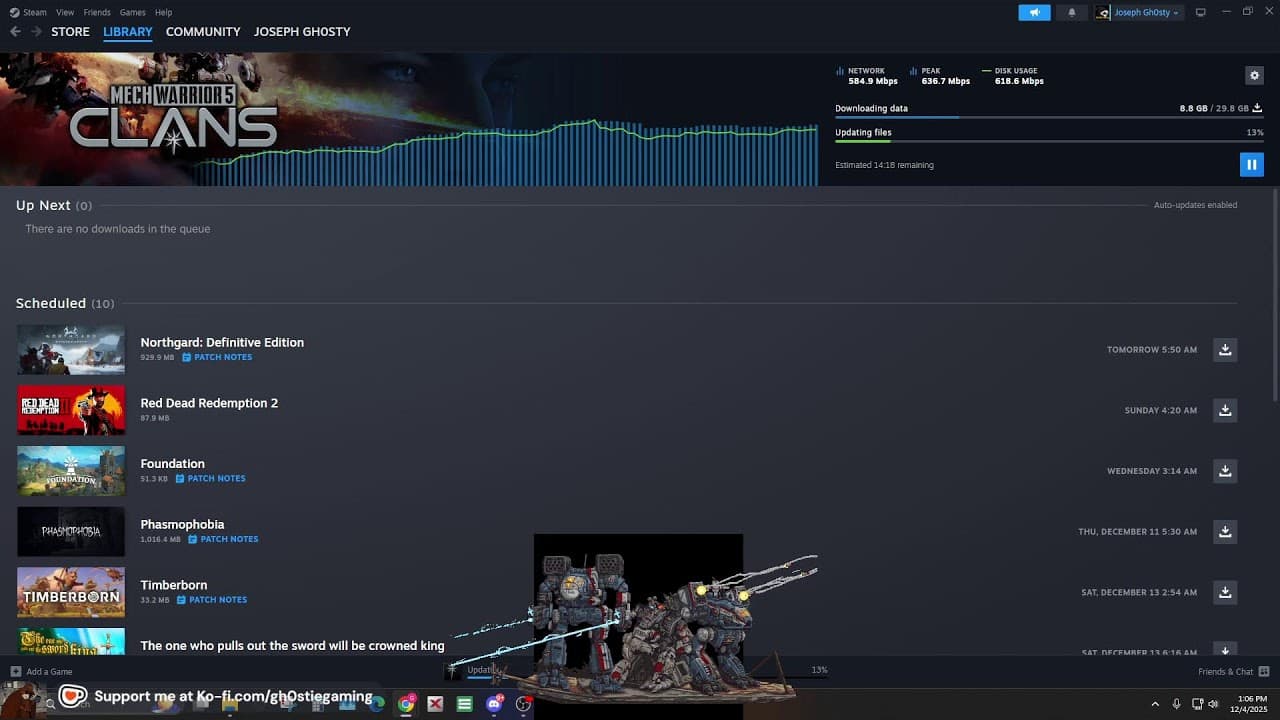The image size is (1280, 720).
Task: Select the Foundation game title
Action: 172,464
